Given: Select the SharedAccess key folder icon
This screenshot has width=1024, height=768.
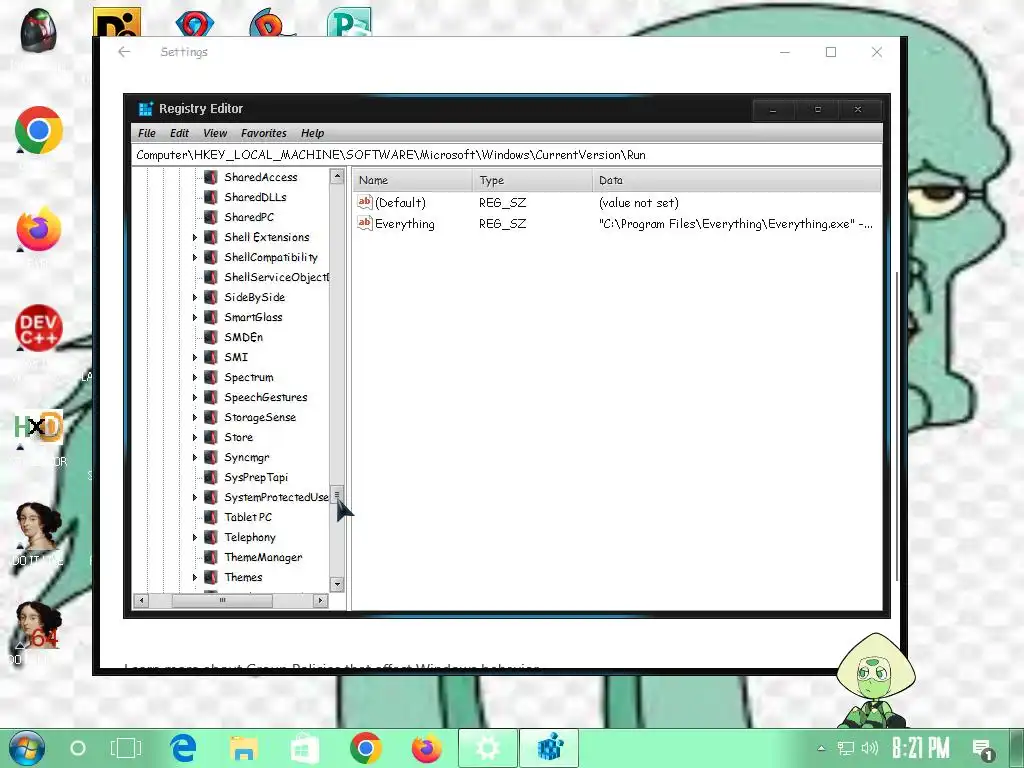Looking at the screenshot, I should pyautogui.click(x=211, y=177).
